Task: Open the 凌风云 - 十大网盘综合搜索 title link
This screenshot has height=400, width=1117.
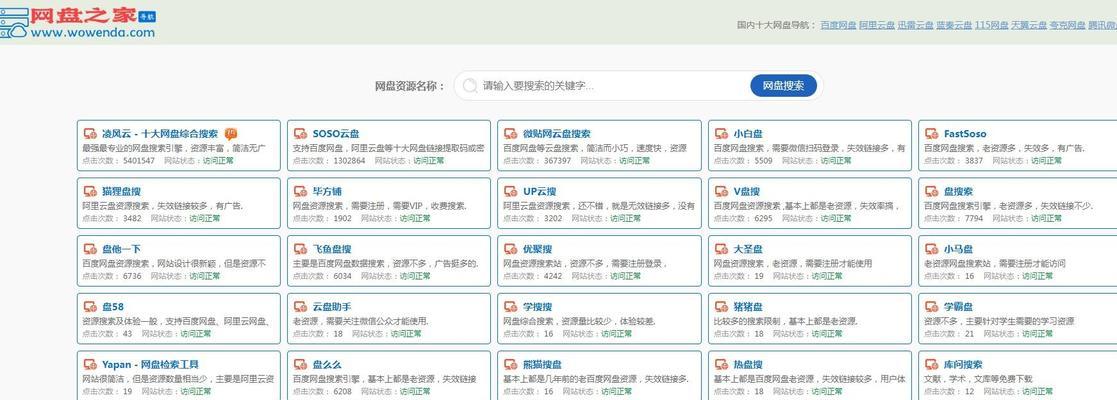Action: [160, 134]
